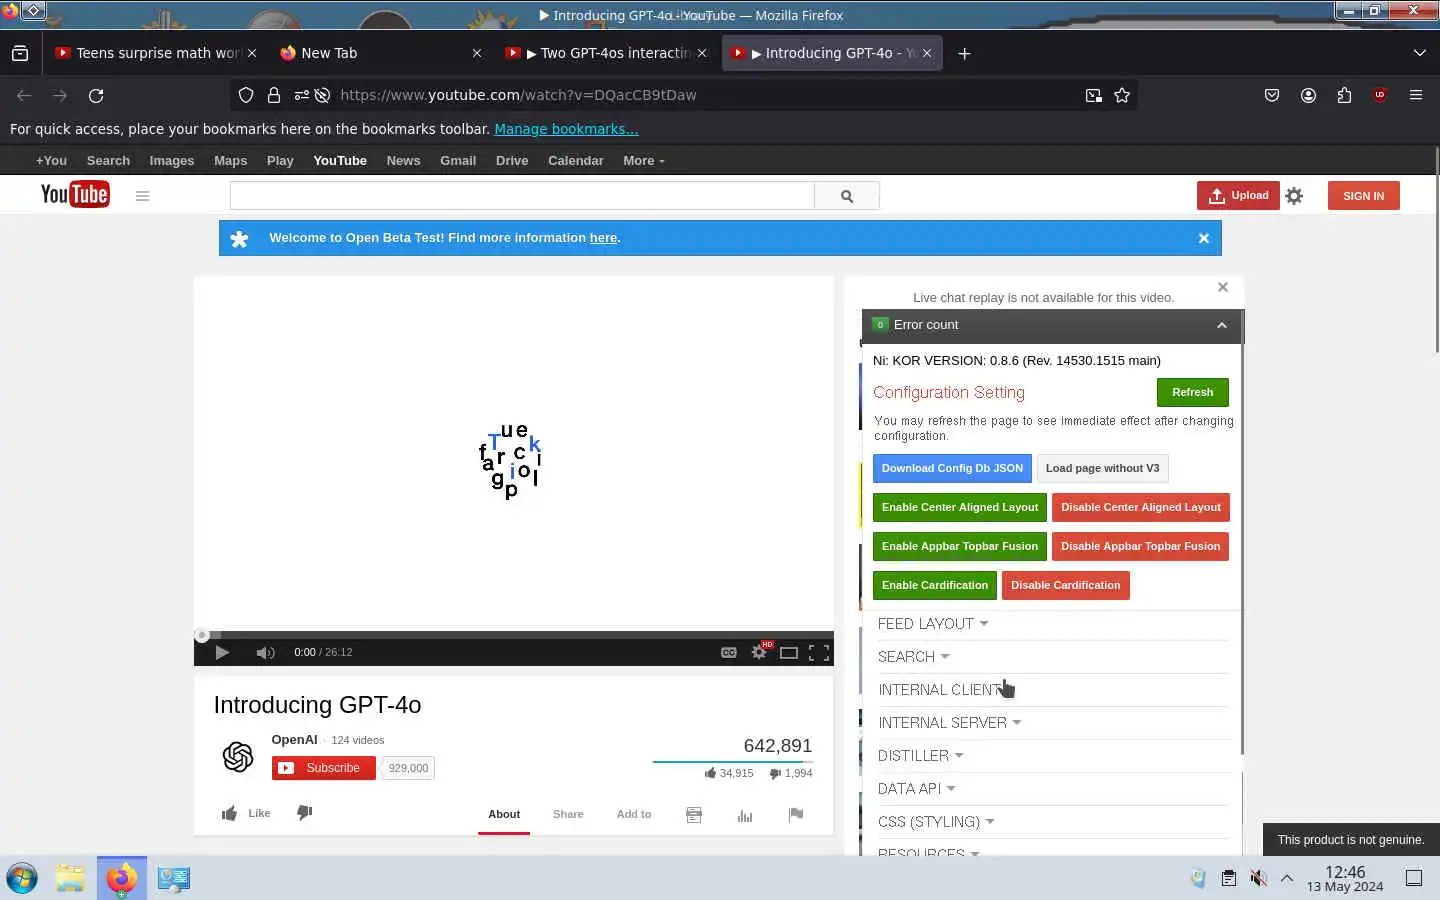The width and height of the screenshot is (1440, 900).
Task: Disable Appbar Topbar Fusion
Action: tap(1140, 546)
